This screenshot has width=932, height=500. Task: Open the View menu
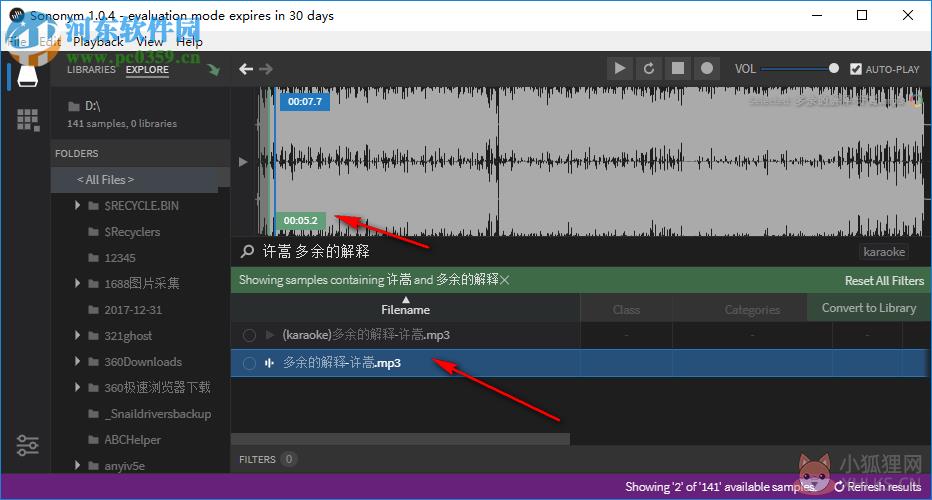149,42
